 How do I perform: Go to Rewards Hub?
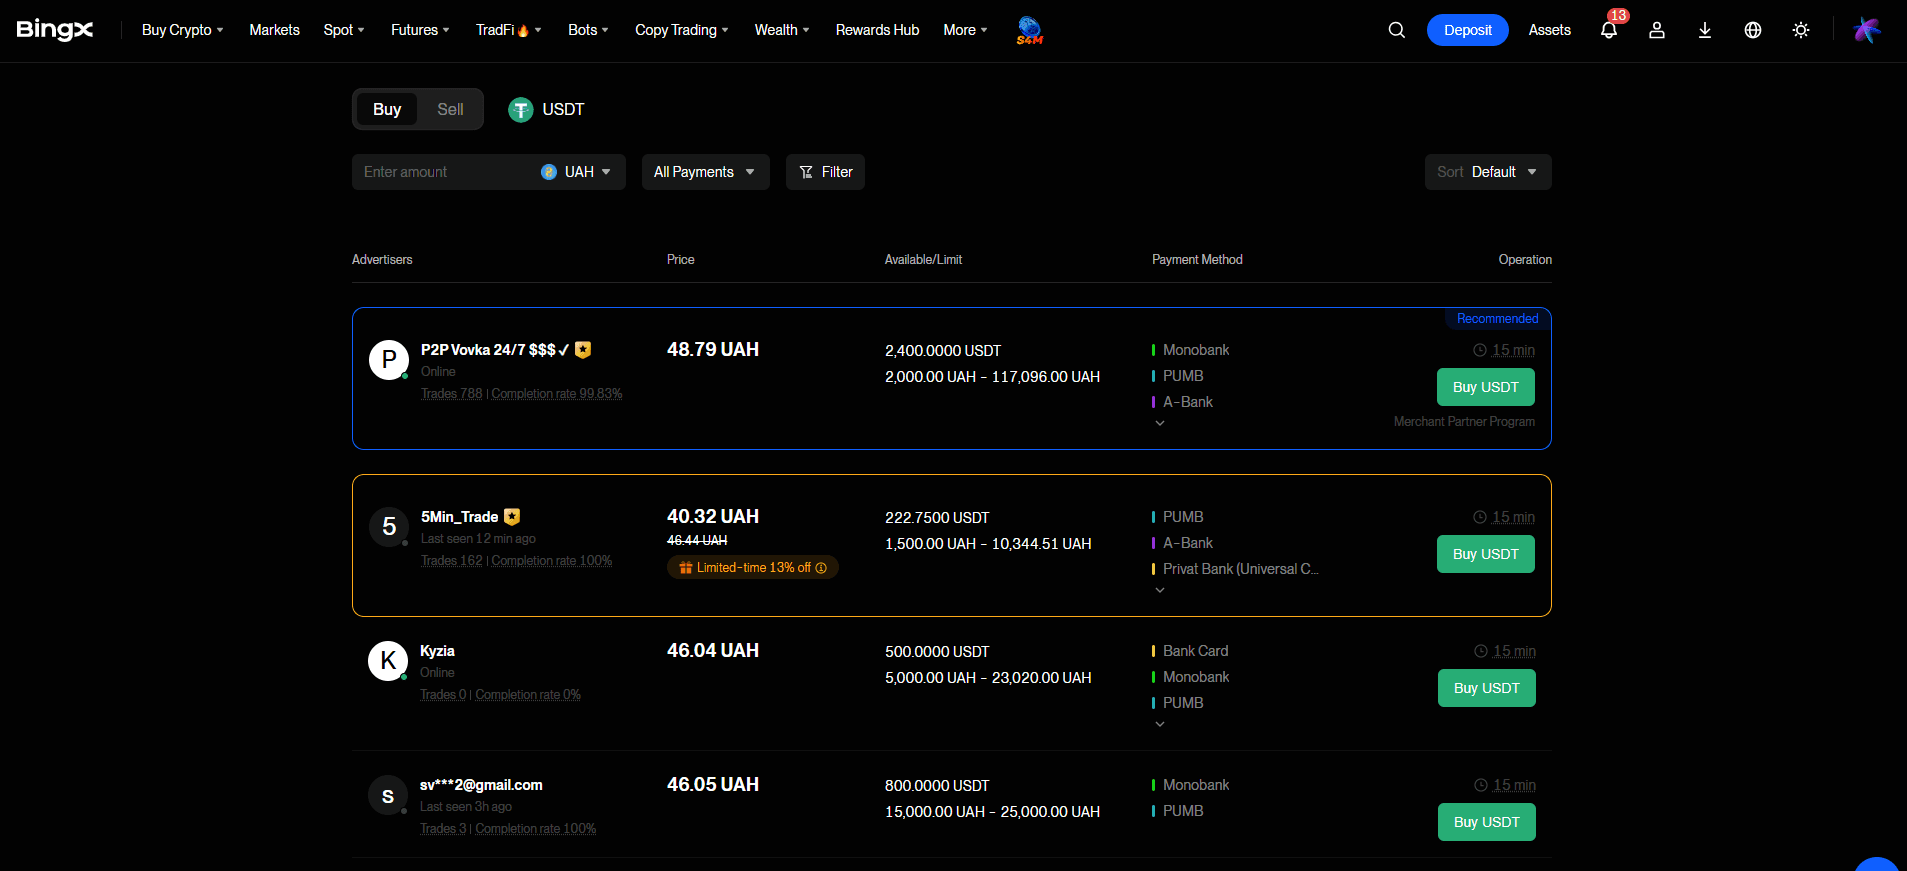click(877, 30)
